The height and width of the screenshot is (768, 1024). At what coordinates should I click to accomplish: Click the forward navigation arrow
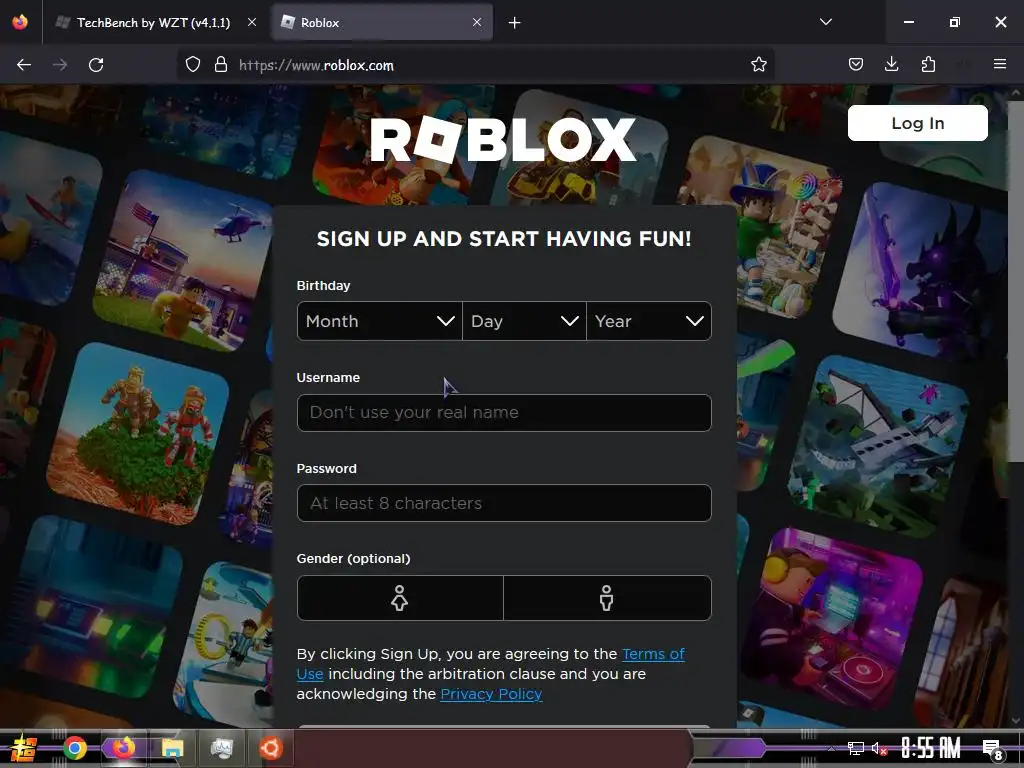[x=60, y=65]
